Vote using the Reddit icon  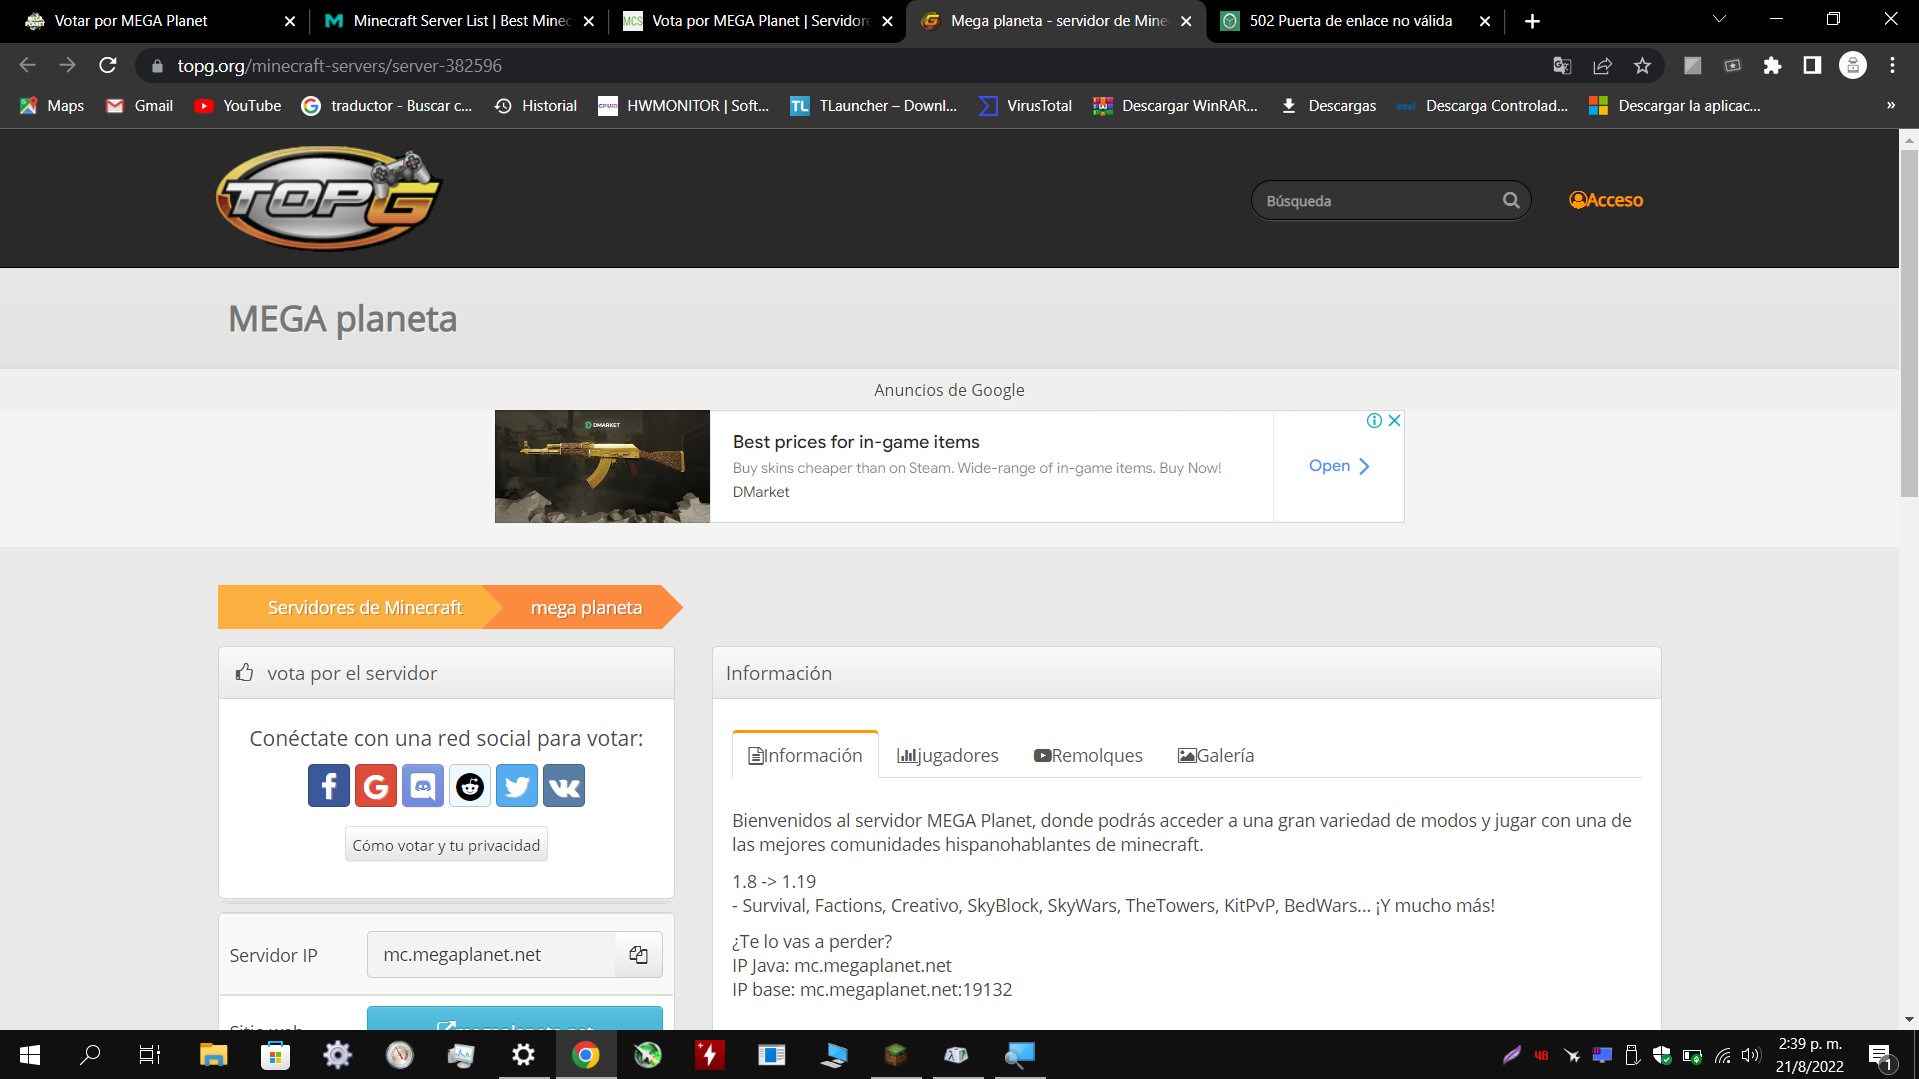point(469,785)
